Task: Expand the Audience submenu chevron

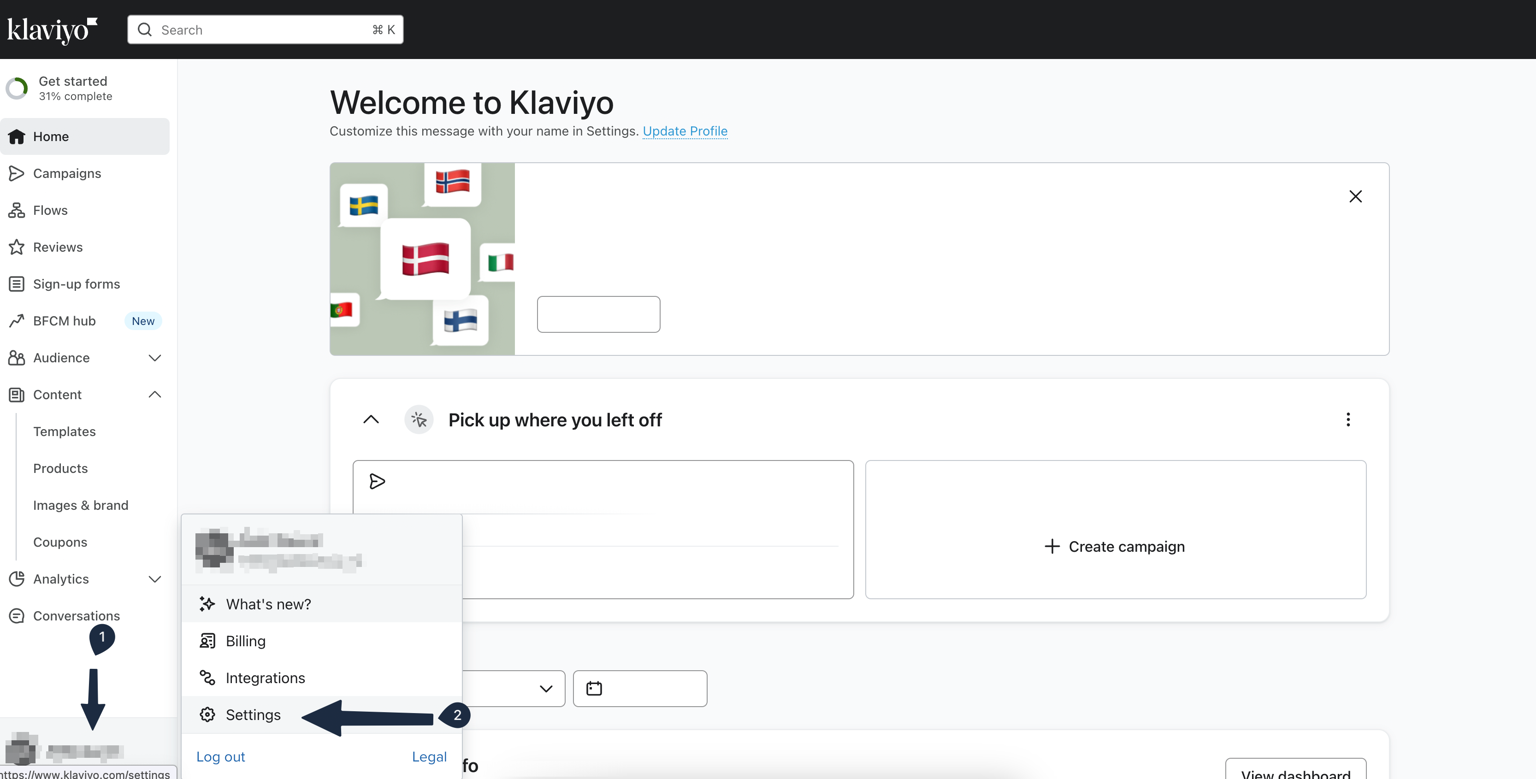Action: pyautogui.click(x=155, y=358)
